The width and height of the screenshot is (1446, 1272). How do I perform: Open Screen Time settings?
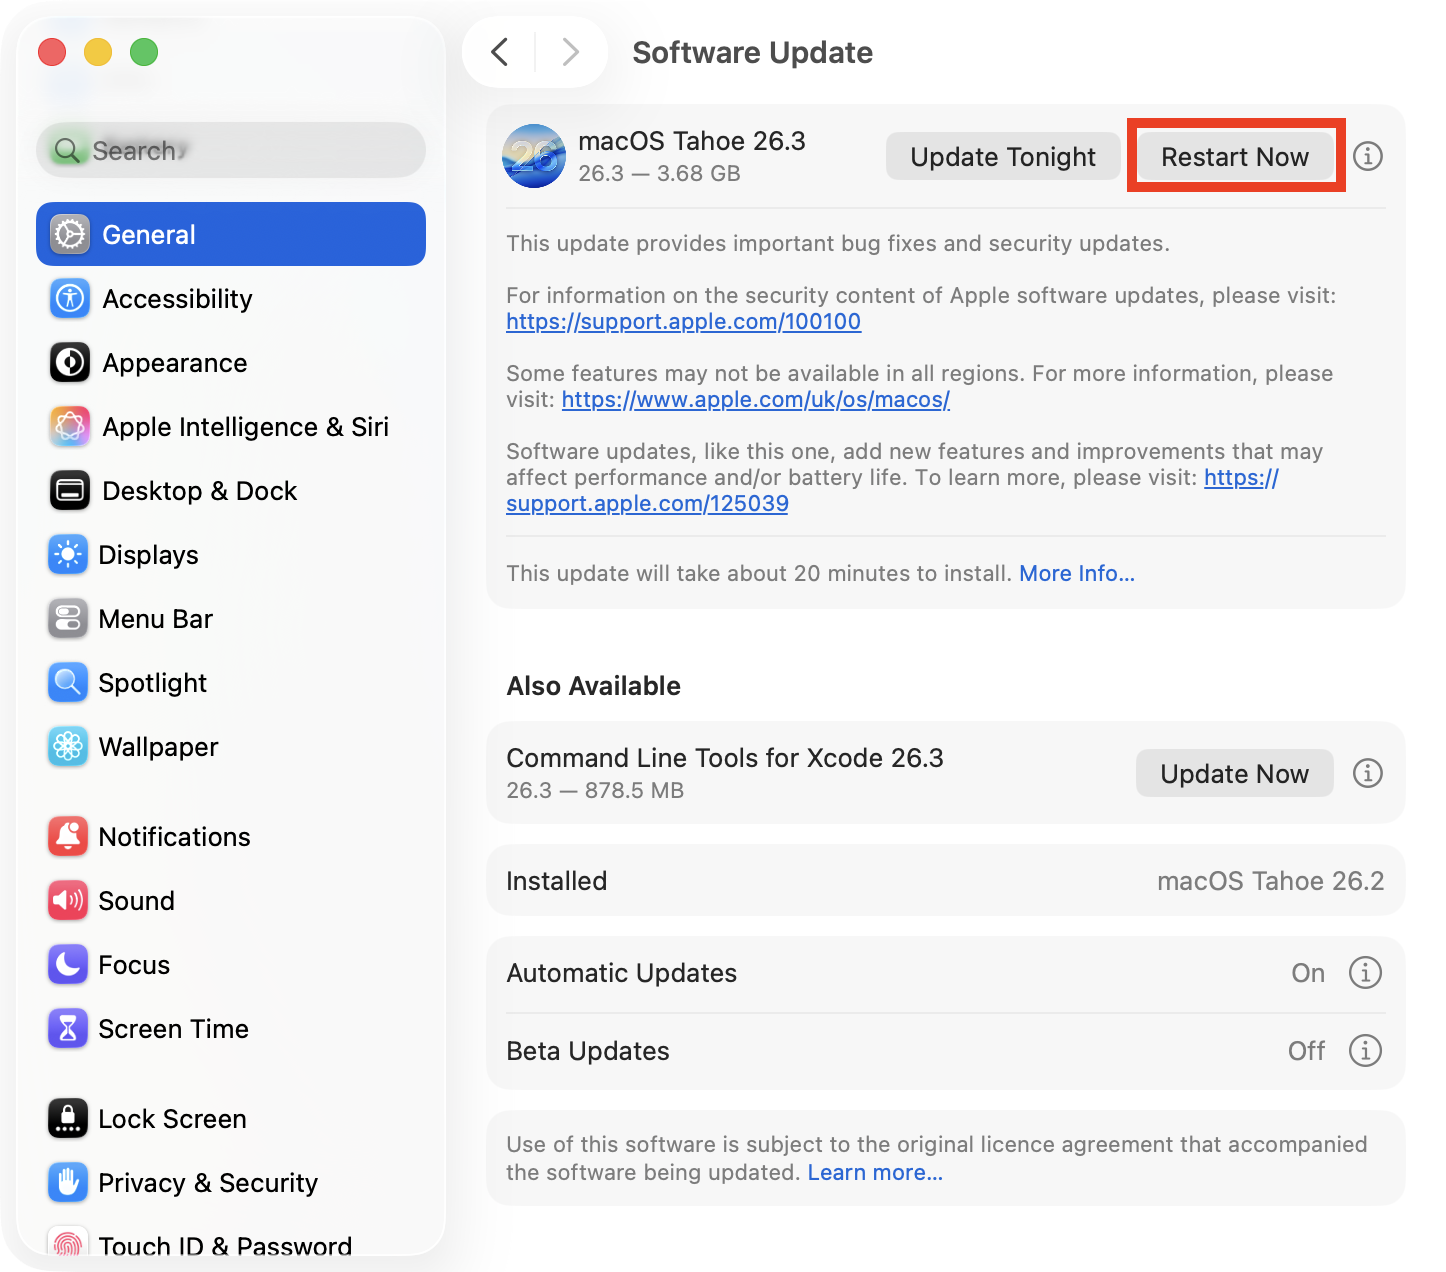pyautogui.click(x=174, y=1028)
